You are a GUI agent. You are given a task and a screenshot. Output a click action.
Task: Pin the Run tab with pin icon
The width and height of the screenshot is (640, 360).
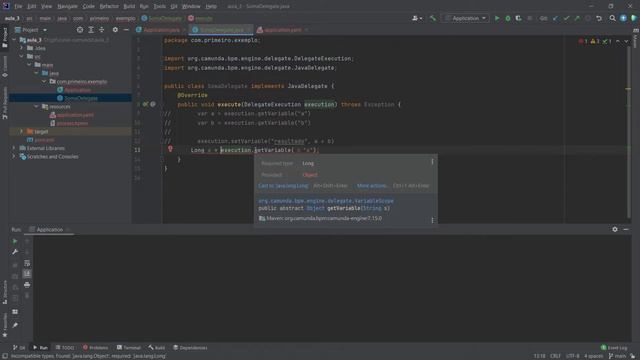(x=15, y=325)
